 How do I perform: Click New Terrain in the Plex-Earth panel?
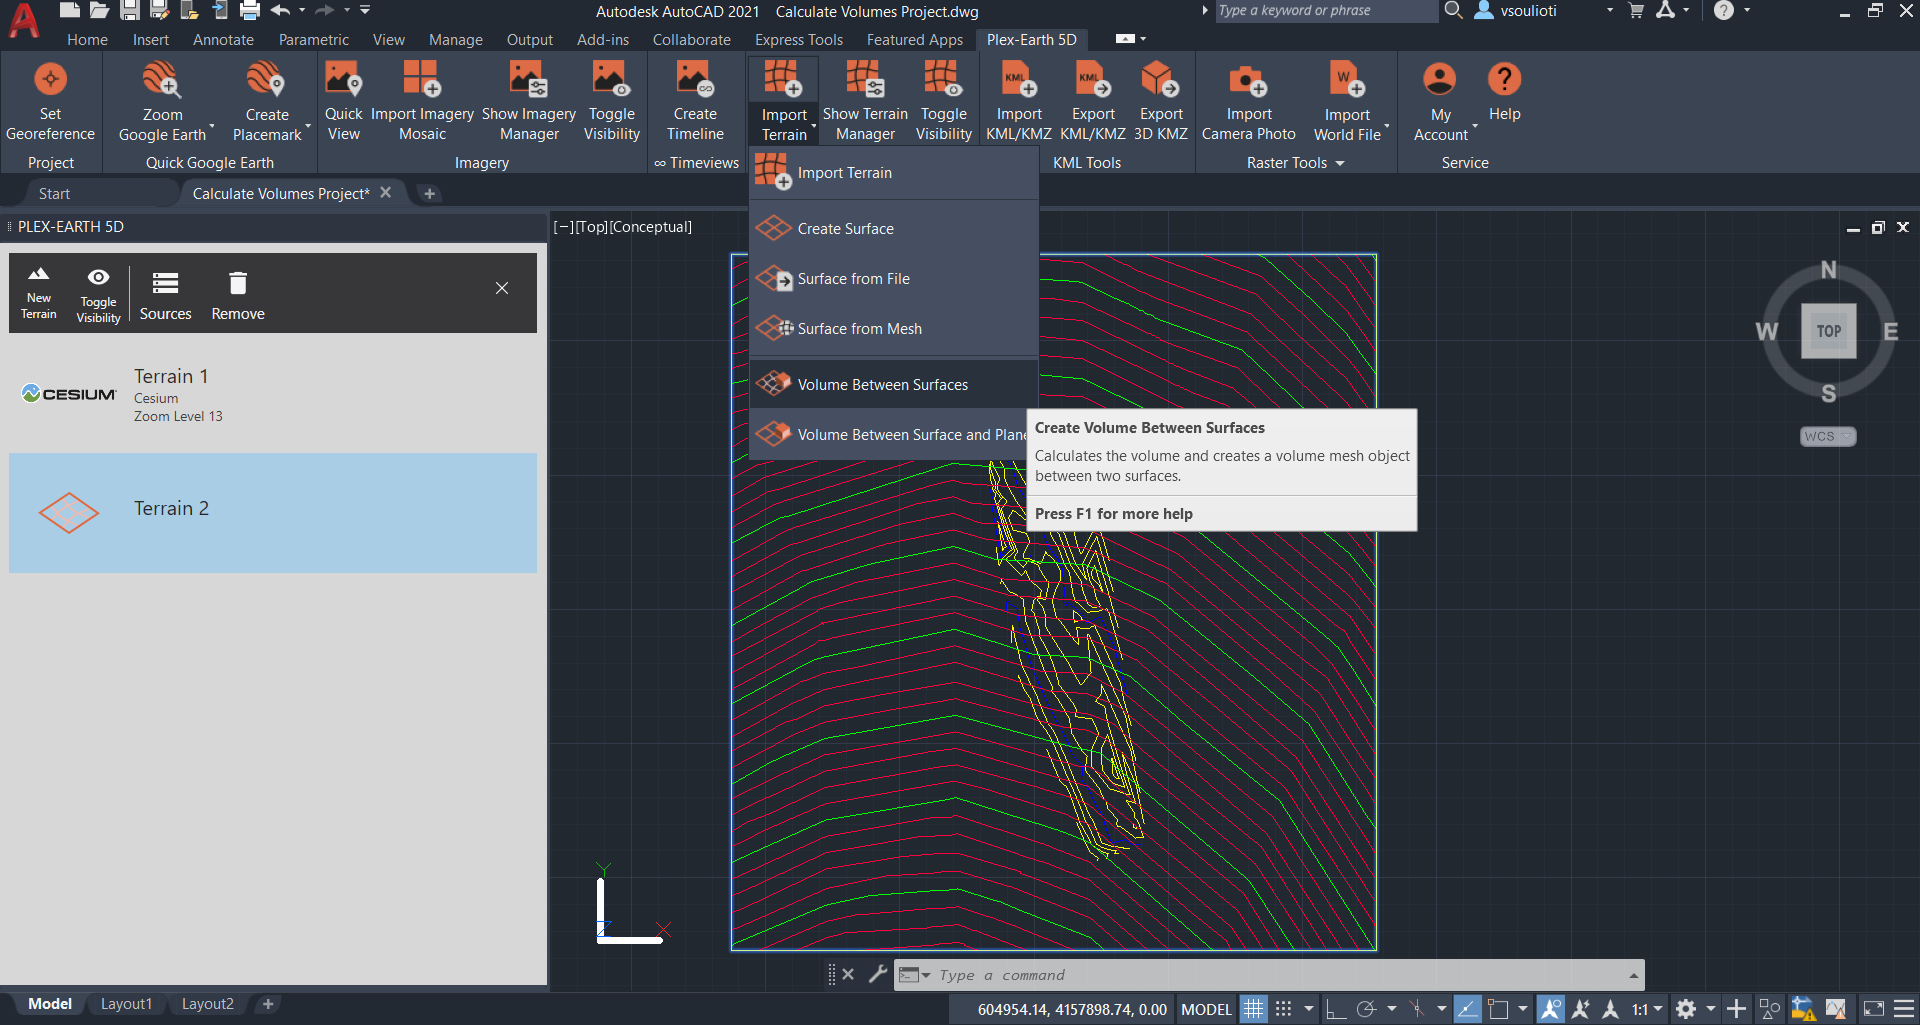tap(39, 293)
